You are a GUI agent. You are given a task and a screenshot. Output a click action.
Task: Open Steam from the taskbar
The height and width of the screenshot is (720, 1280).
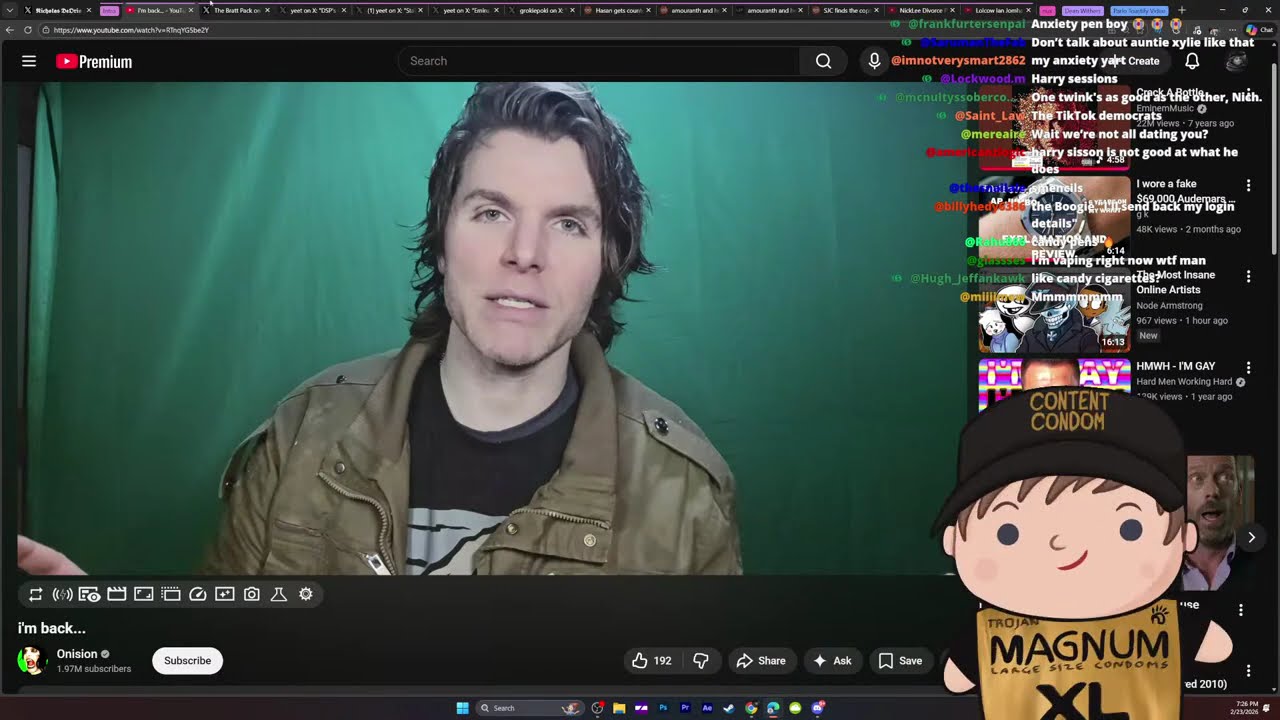(x=729, y=708)
